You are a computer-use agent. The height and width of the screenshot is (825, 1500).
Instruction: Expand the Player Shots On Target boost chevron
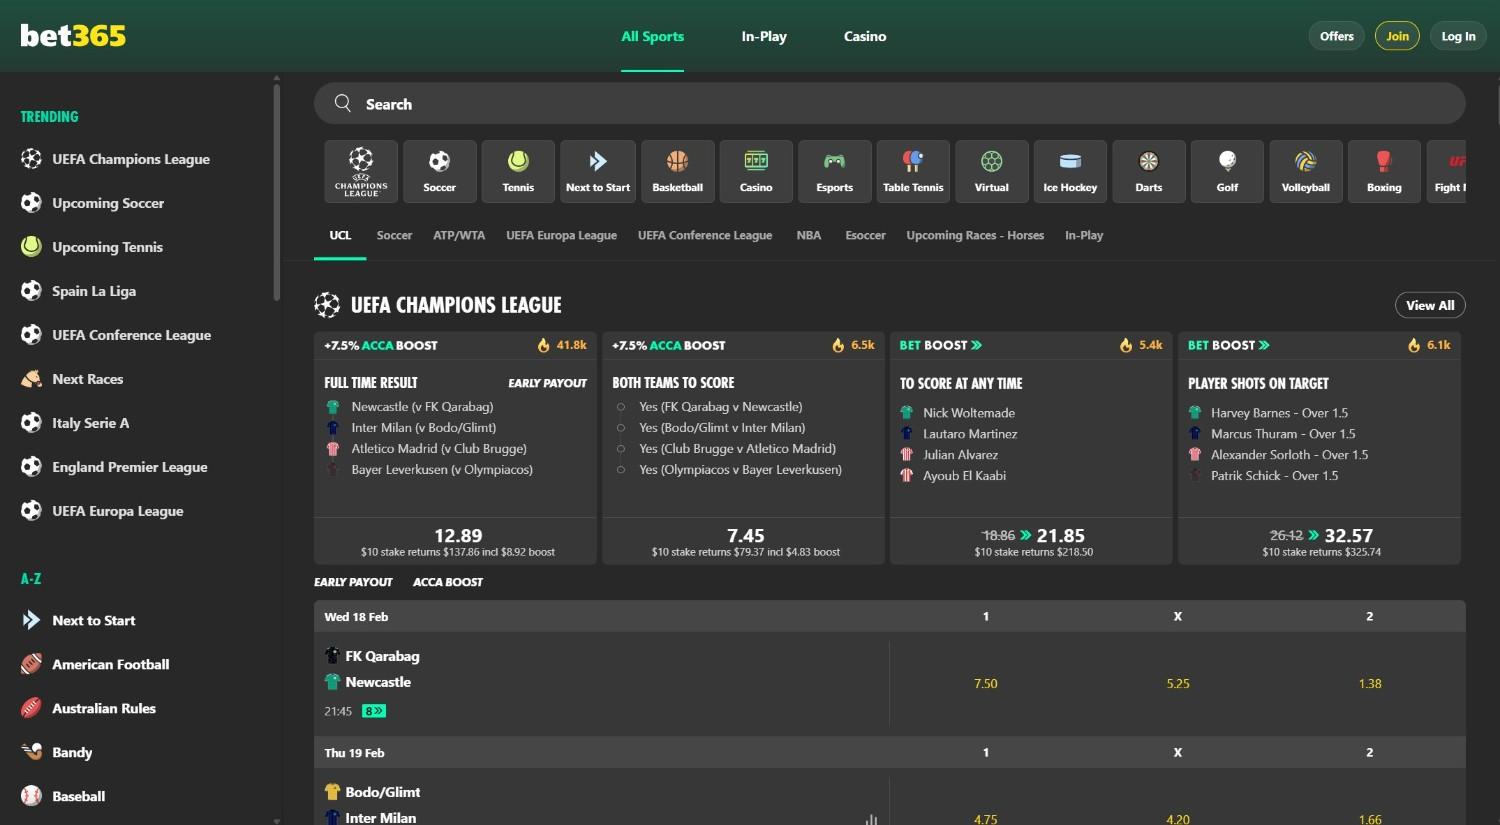1265,344
